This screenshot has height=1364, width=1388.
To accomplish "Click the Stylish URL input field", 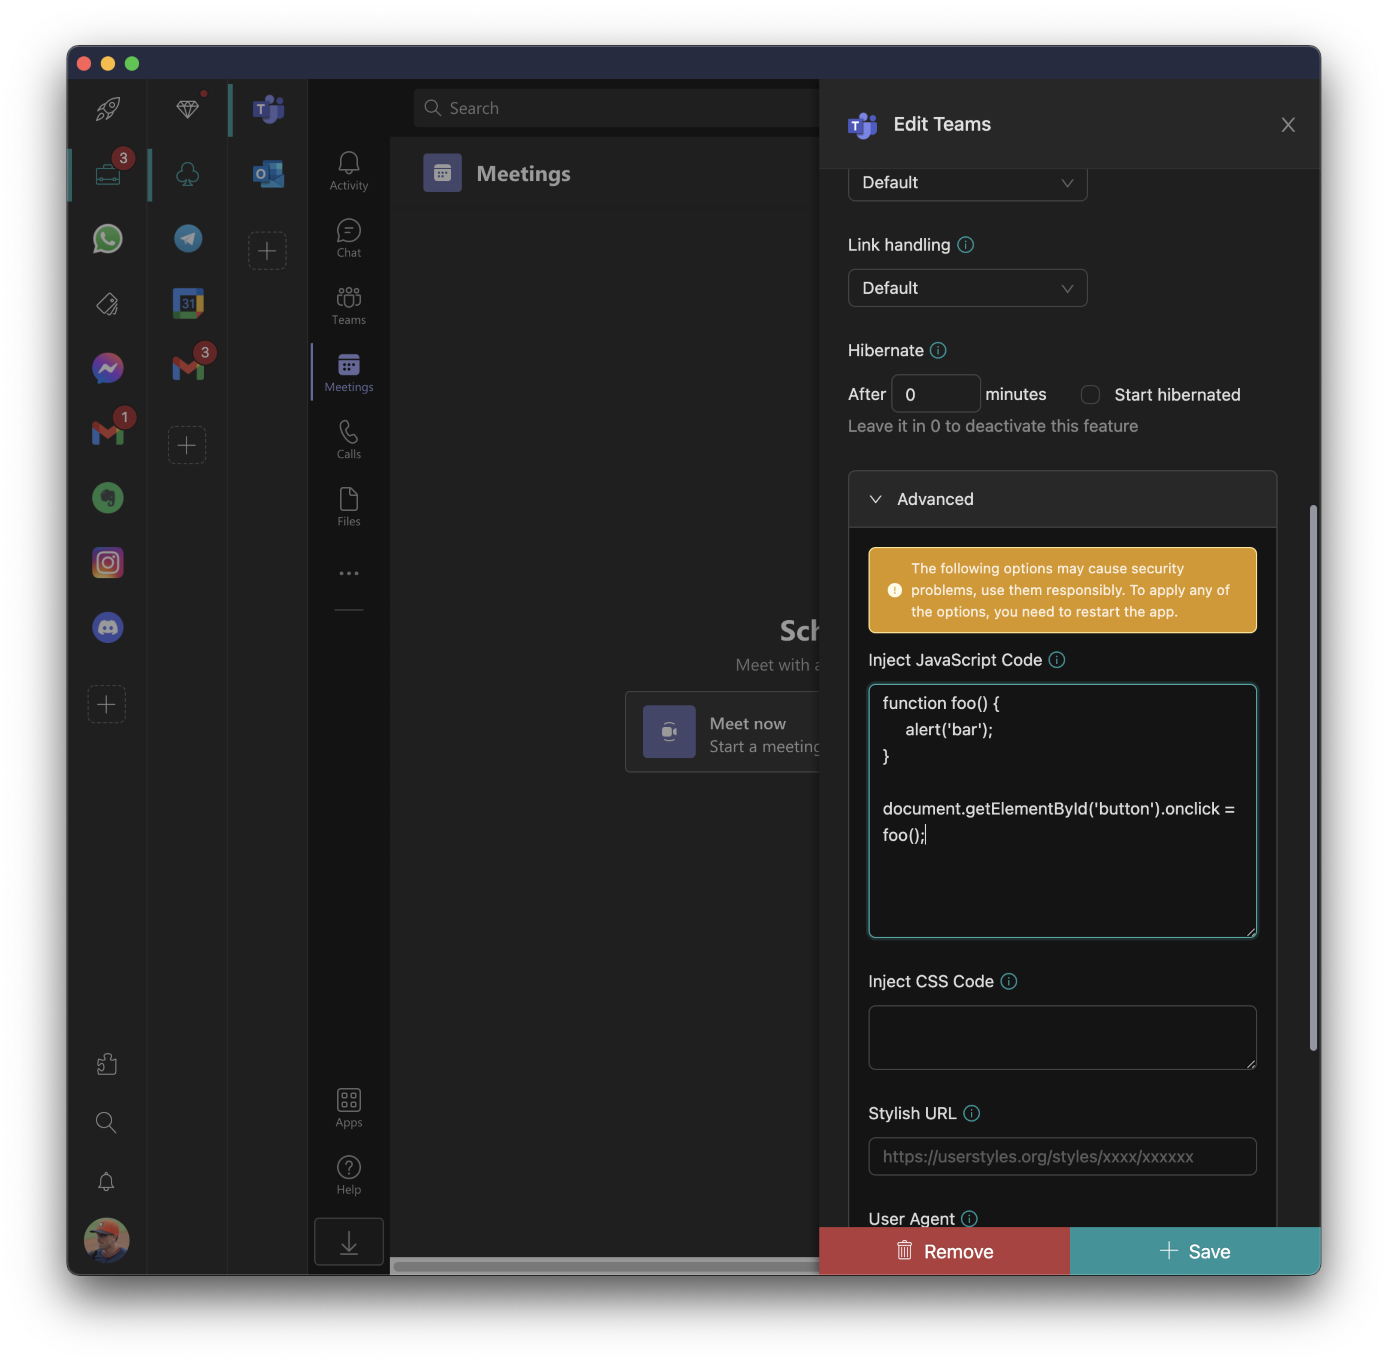I will 1062,1156.
